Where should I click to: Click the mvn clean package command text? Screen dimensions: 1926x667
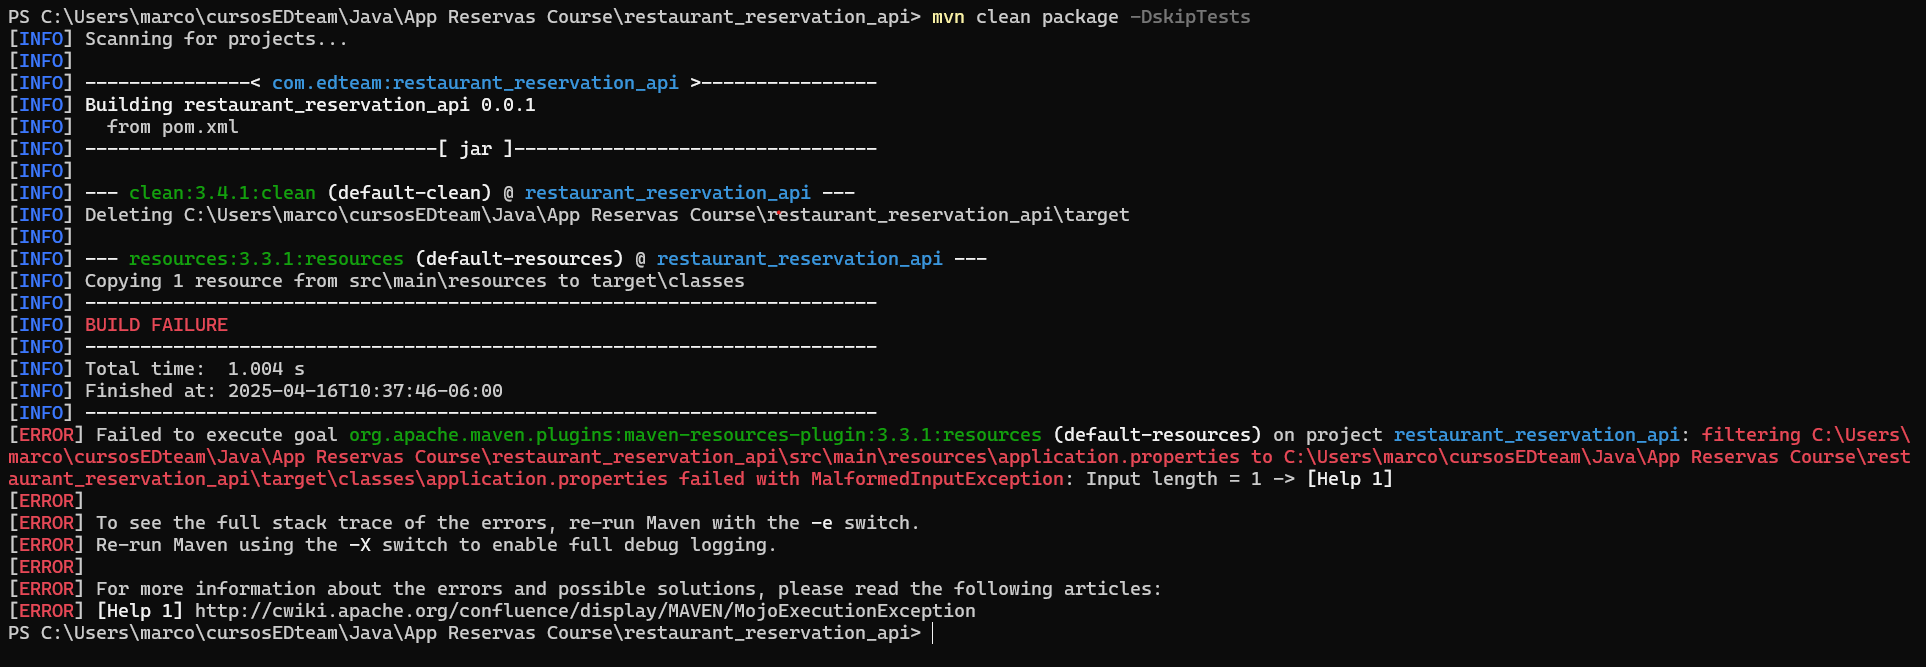tap(1025, 17)
